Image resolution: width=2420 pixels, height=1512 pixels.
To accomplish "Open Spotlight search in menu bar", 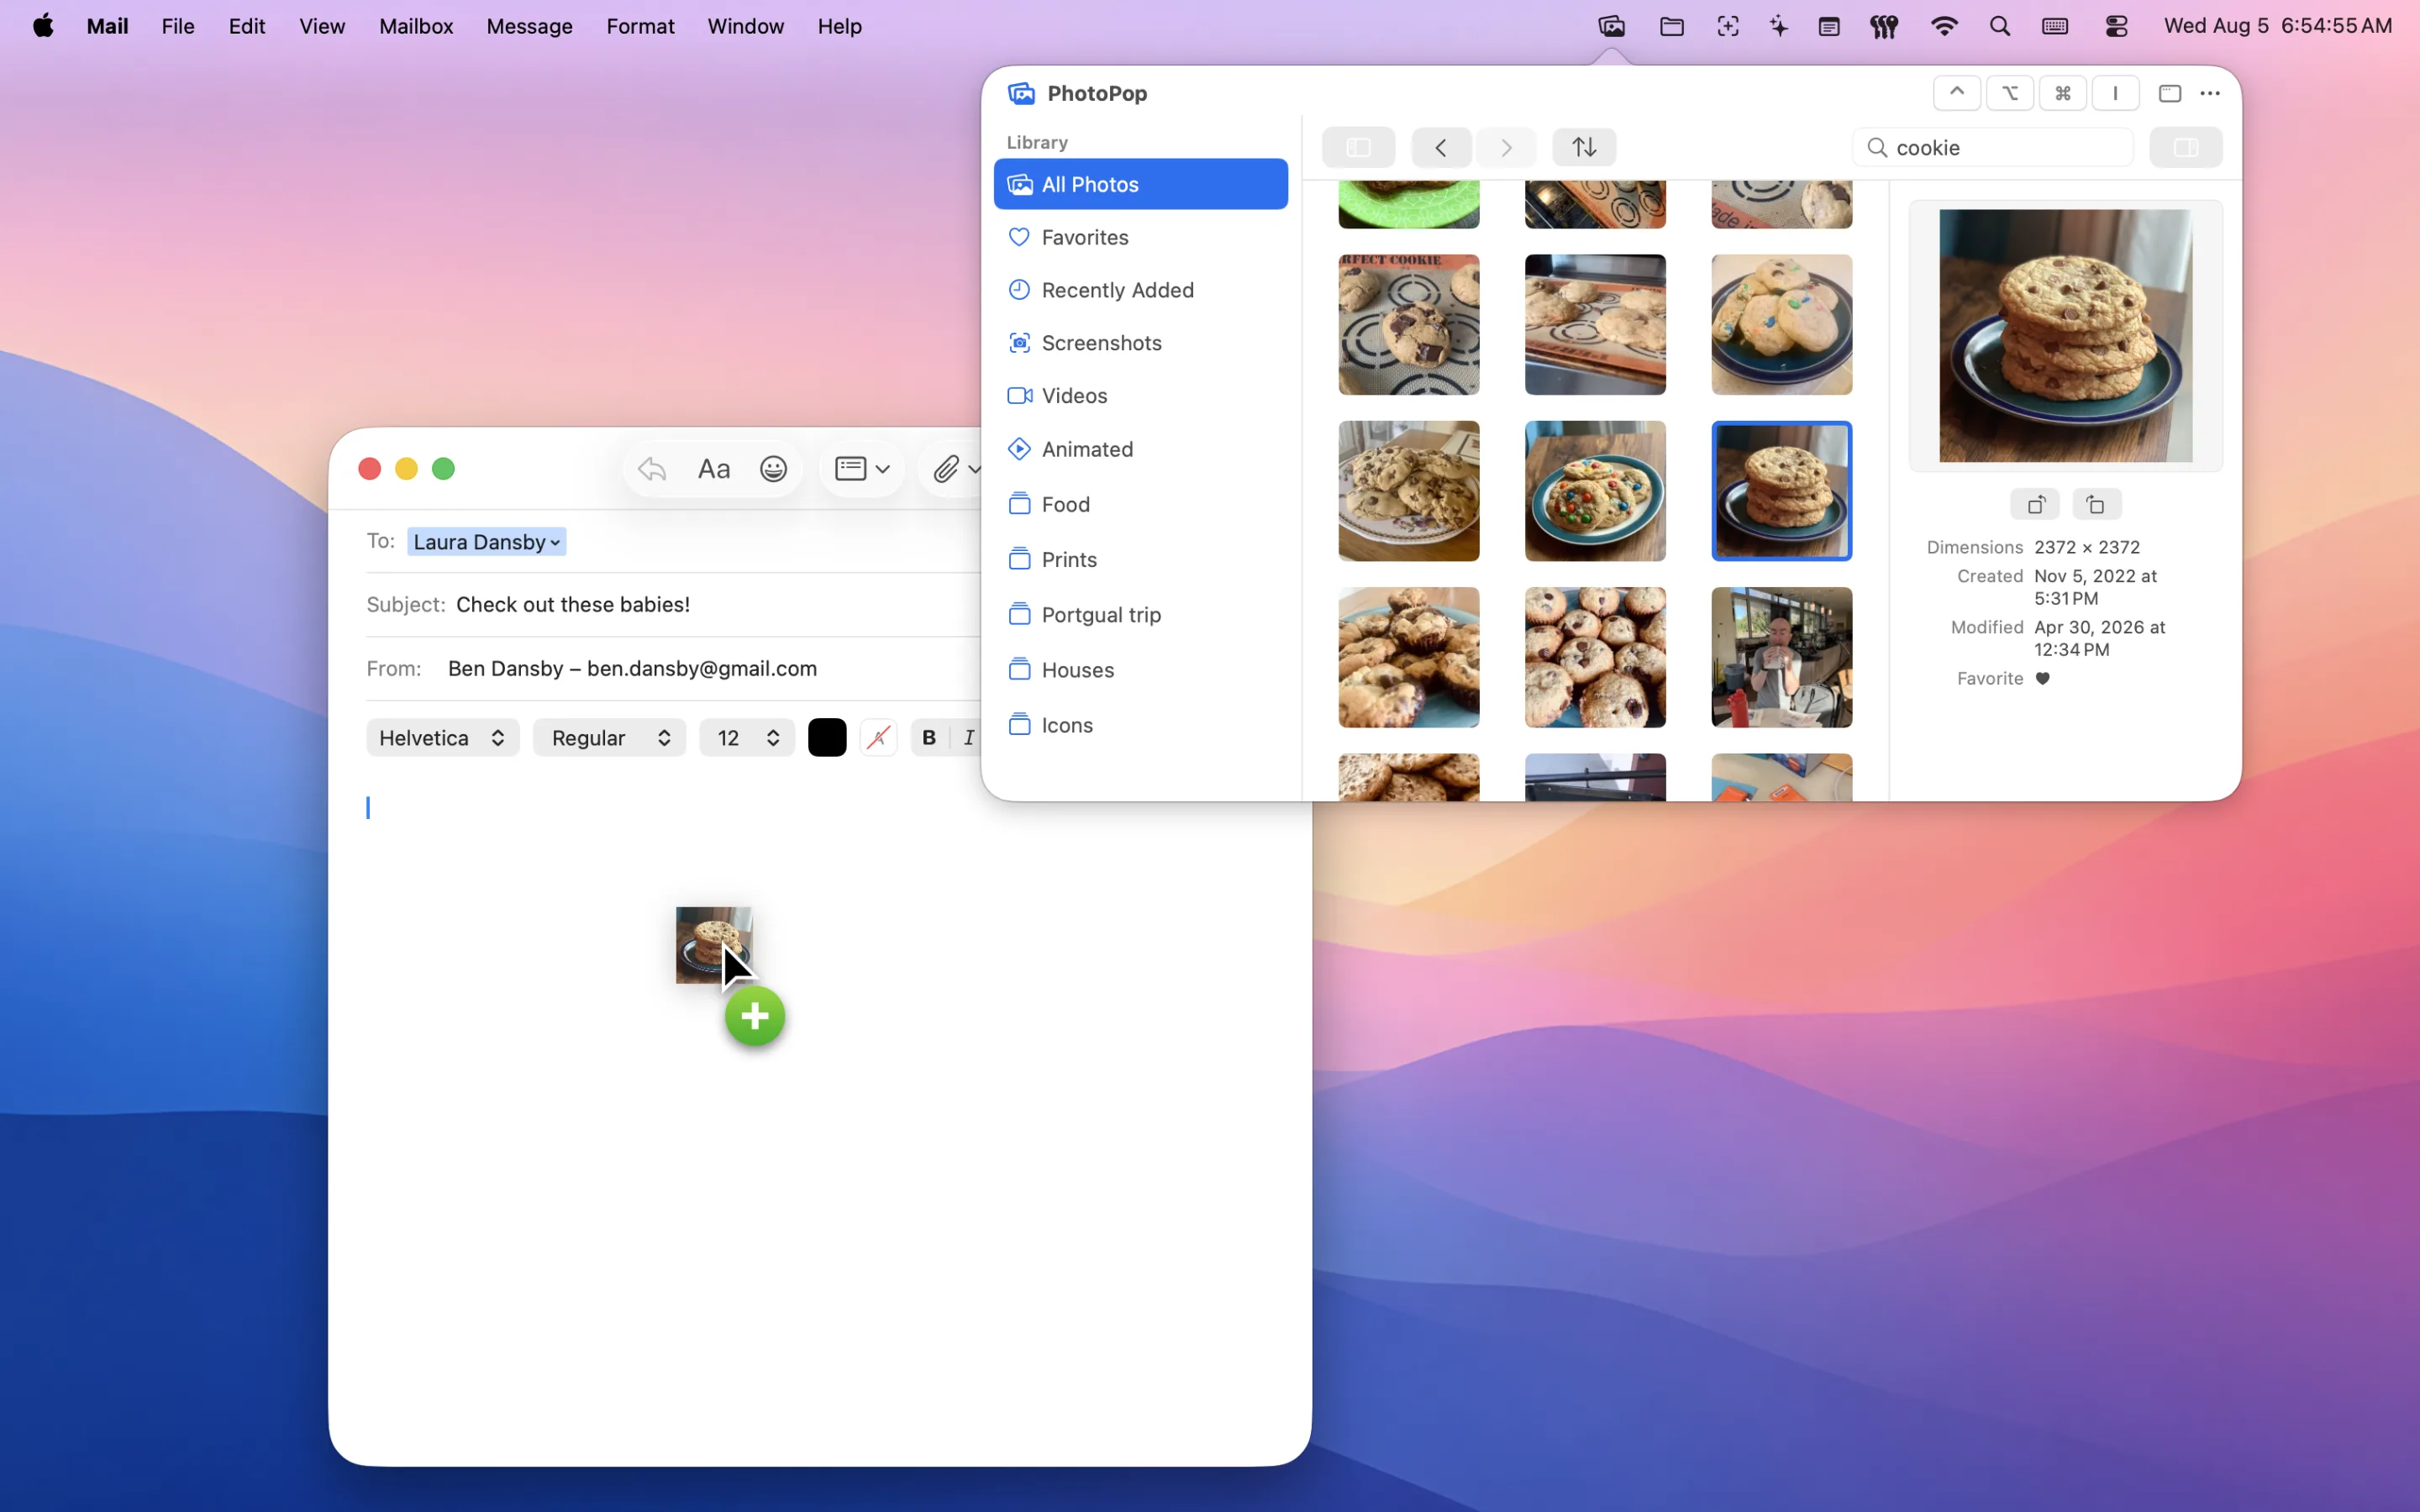I will pyautogui.click(x=1999, y=27).
